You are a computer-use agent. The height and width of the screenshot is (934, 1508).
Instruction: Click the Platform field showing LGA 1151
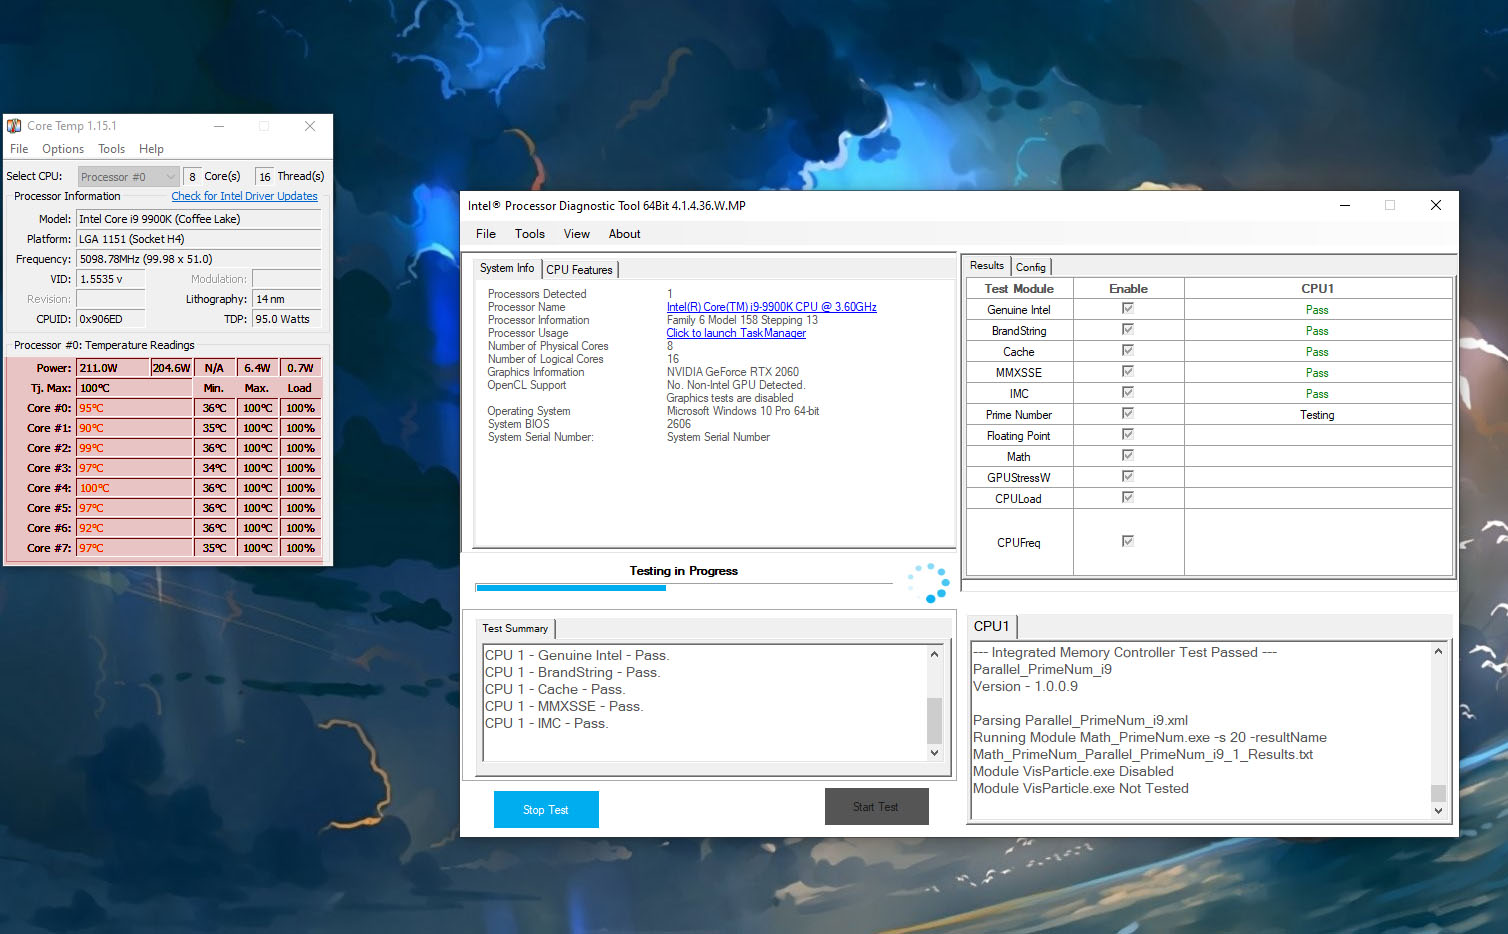198,239
